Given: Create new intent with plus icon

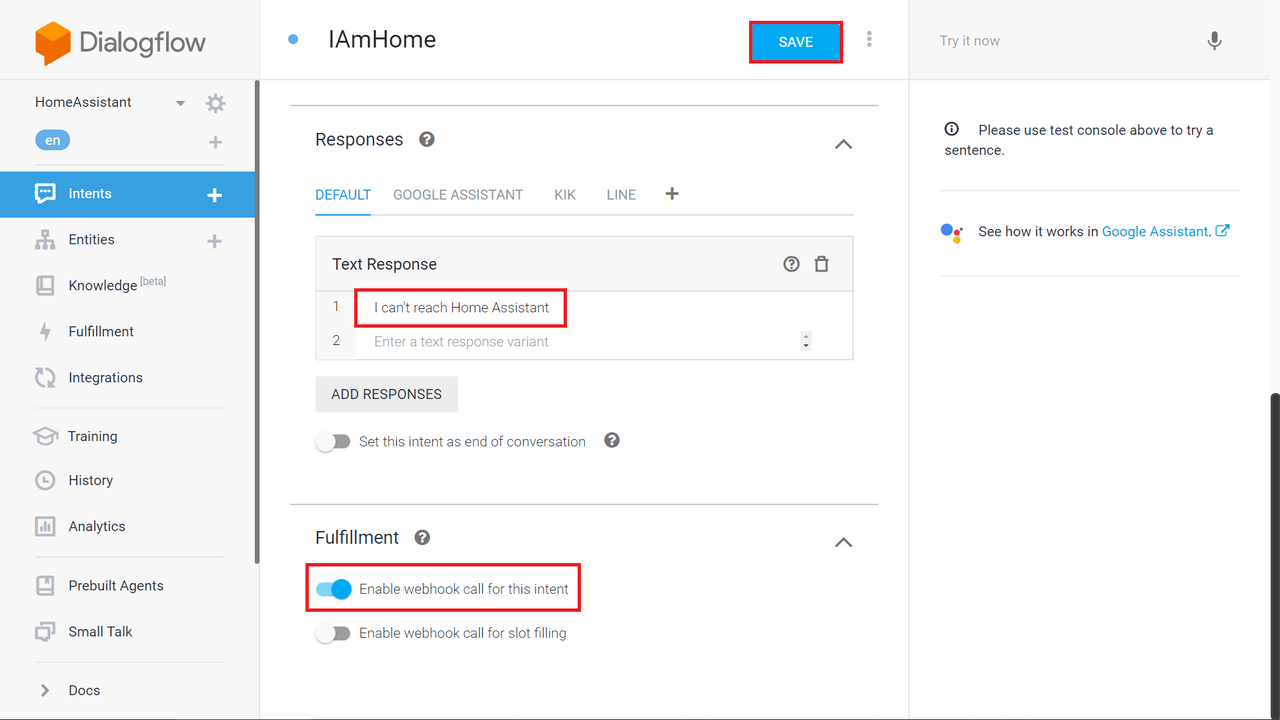Looking at the screenshot, I should point(214,195).
